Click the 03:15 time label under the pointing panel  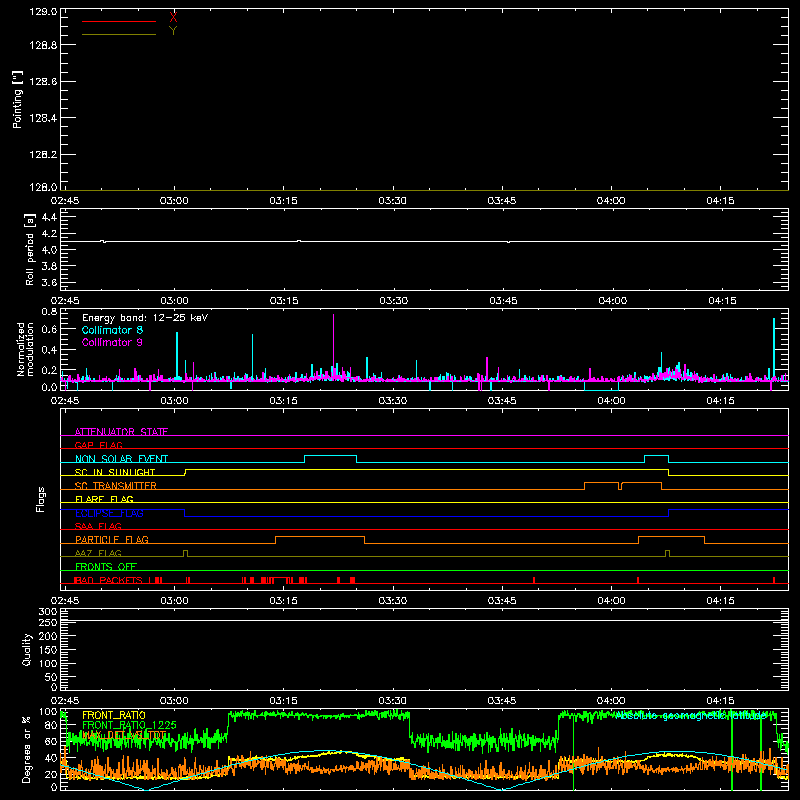click(x=284, y=201)
